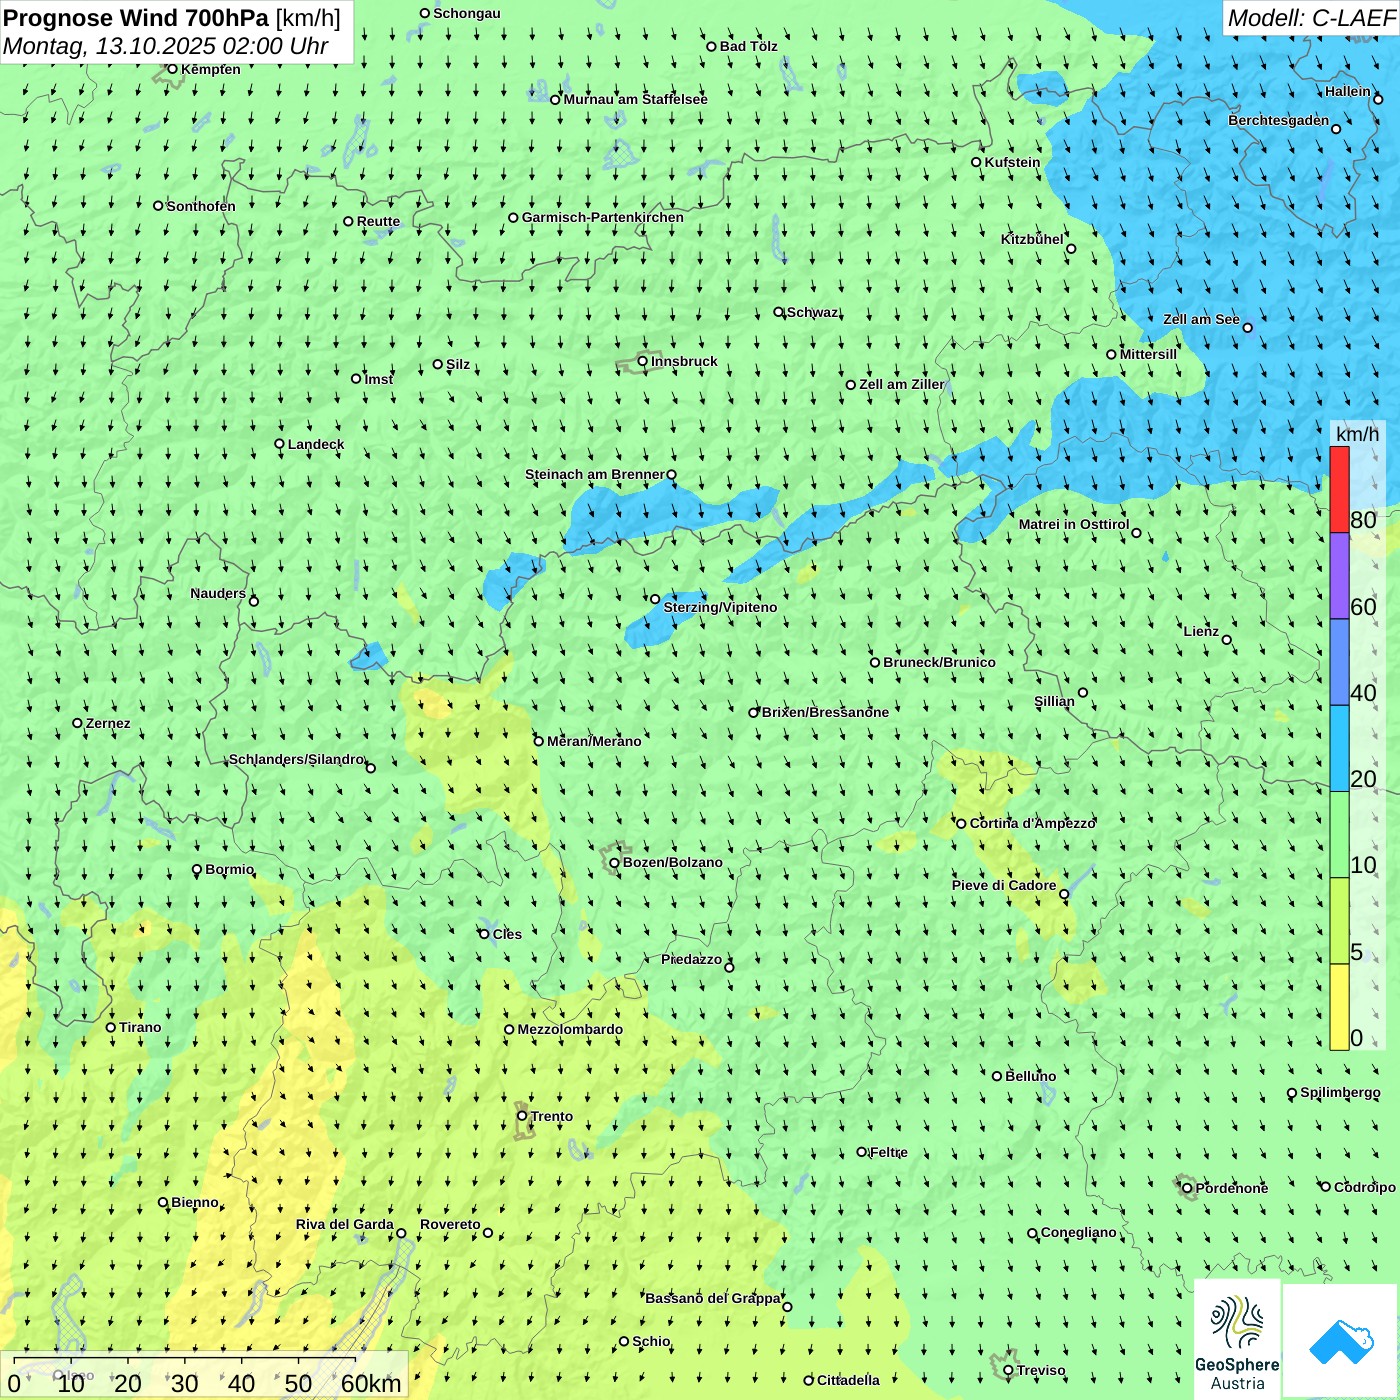Click the 'Bad Tölz' town label
This screenshot has width=1400, height=1400.
click(749, 46)
